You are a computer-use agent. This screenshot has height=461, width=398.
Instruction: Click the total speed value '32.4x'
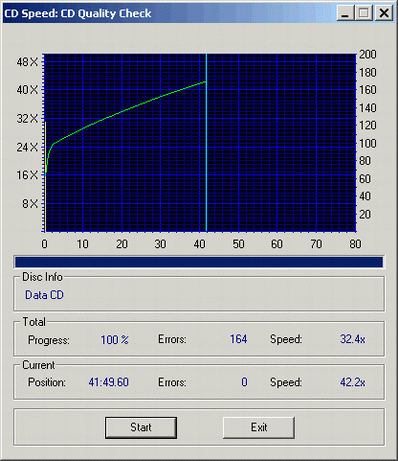point(352,339)
